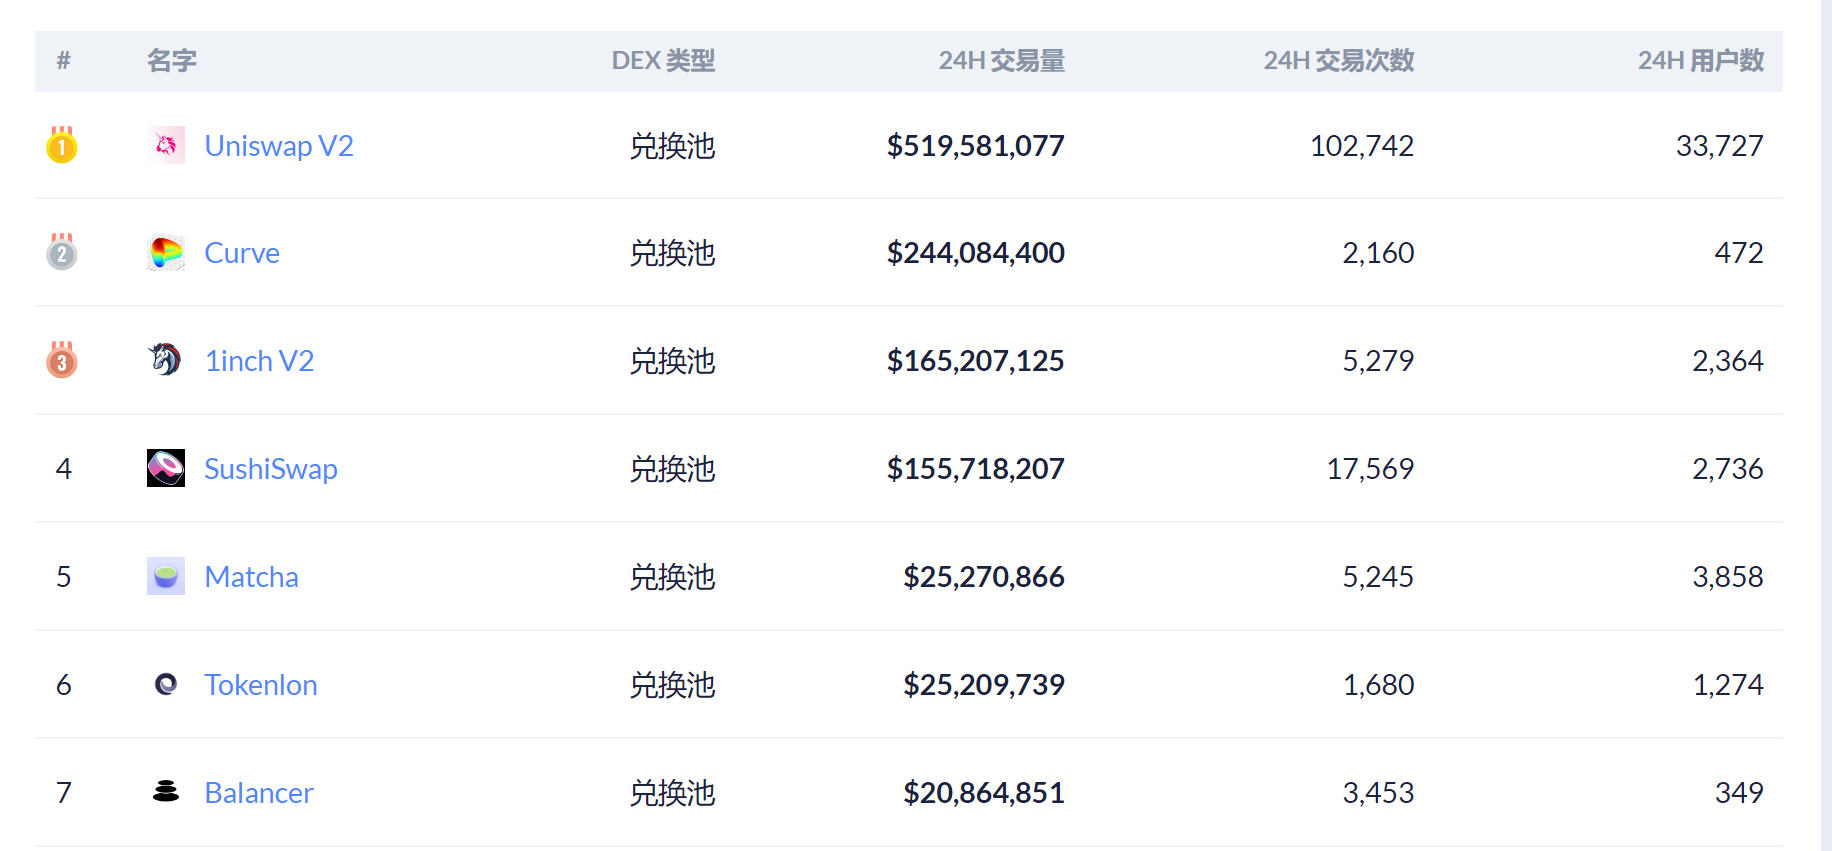Open the Balancer link
This screenshot has height=851, width=1832.
click(259, 793)
